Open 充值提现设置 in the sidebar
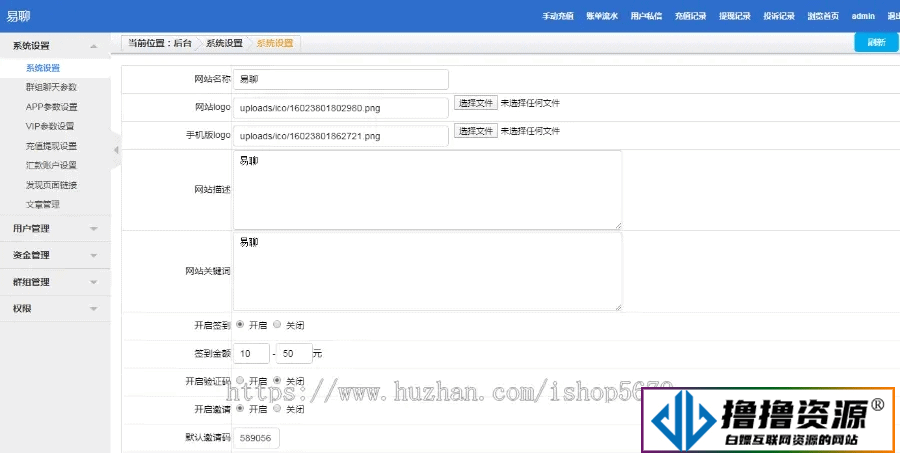 51,146
